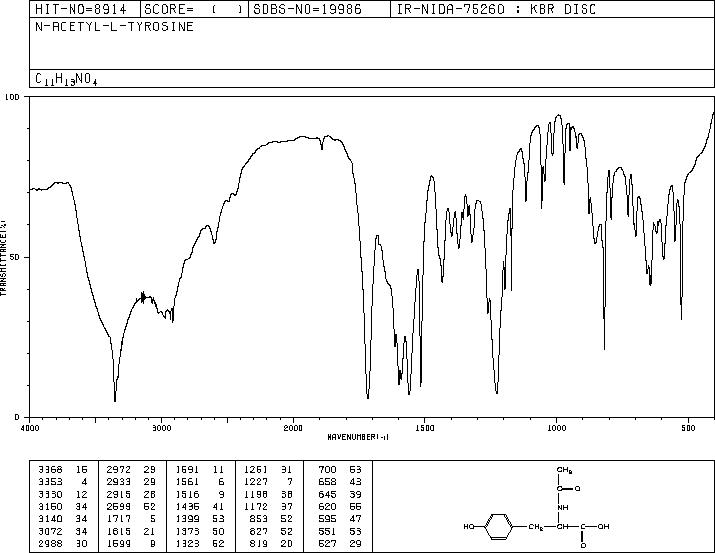Viewport: 715px width, 553px height.
Task: Click the HO group on structure diagram
Action: point(469,527)
